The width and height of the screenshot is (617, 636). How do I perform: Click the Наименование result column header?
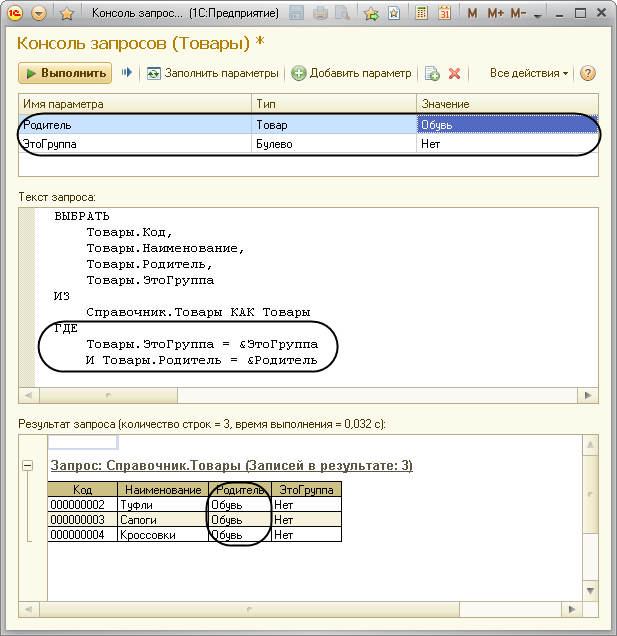click(163, 490)
